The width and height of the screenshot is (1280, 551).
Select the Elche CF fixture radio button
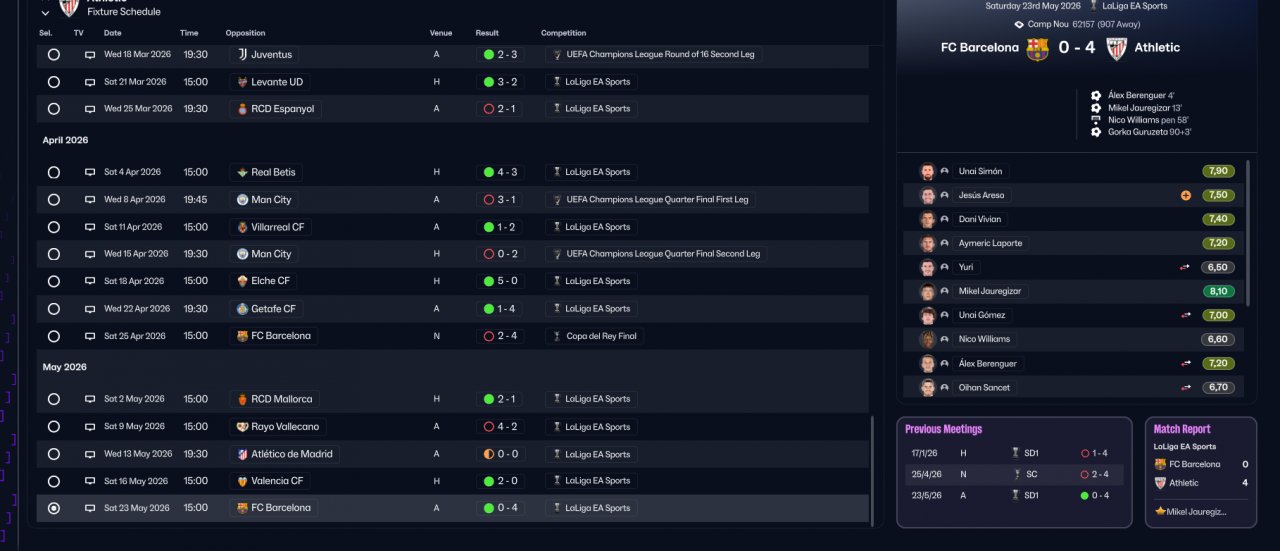(54, 281)
